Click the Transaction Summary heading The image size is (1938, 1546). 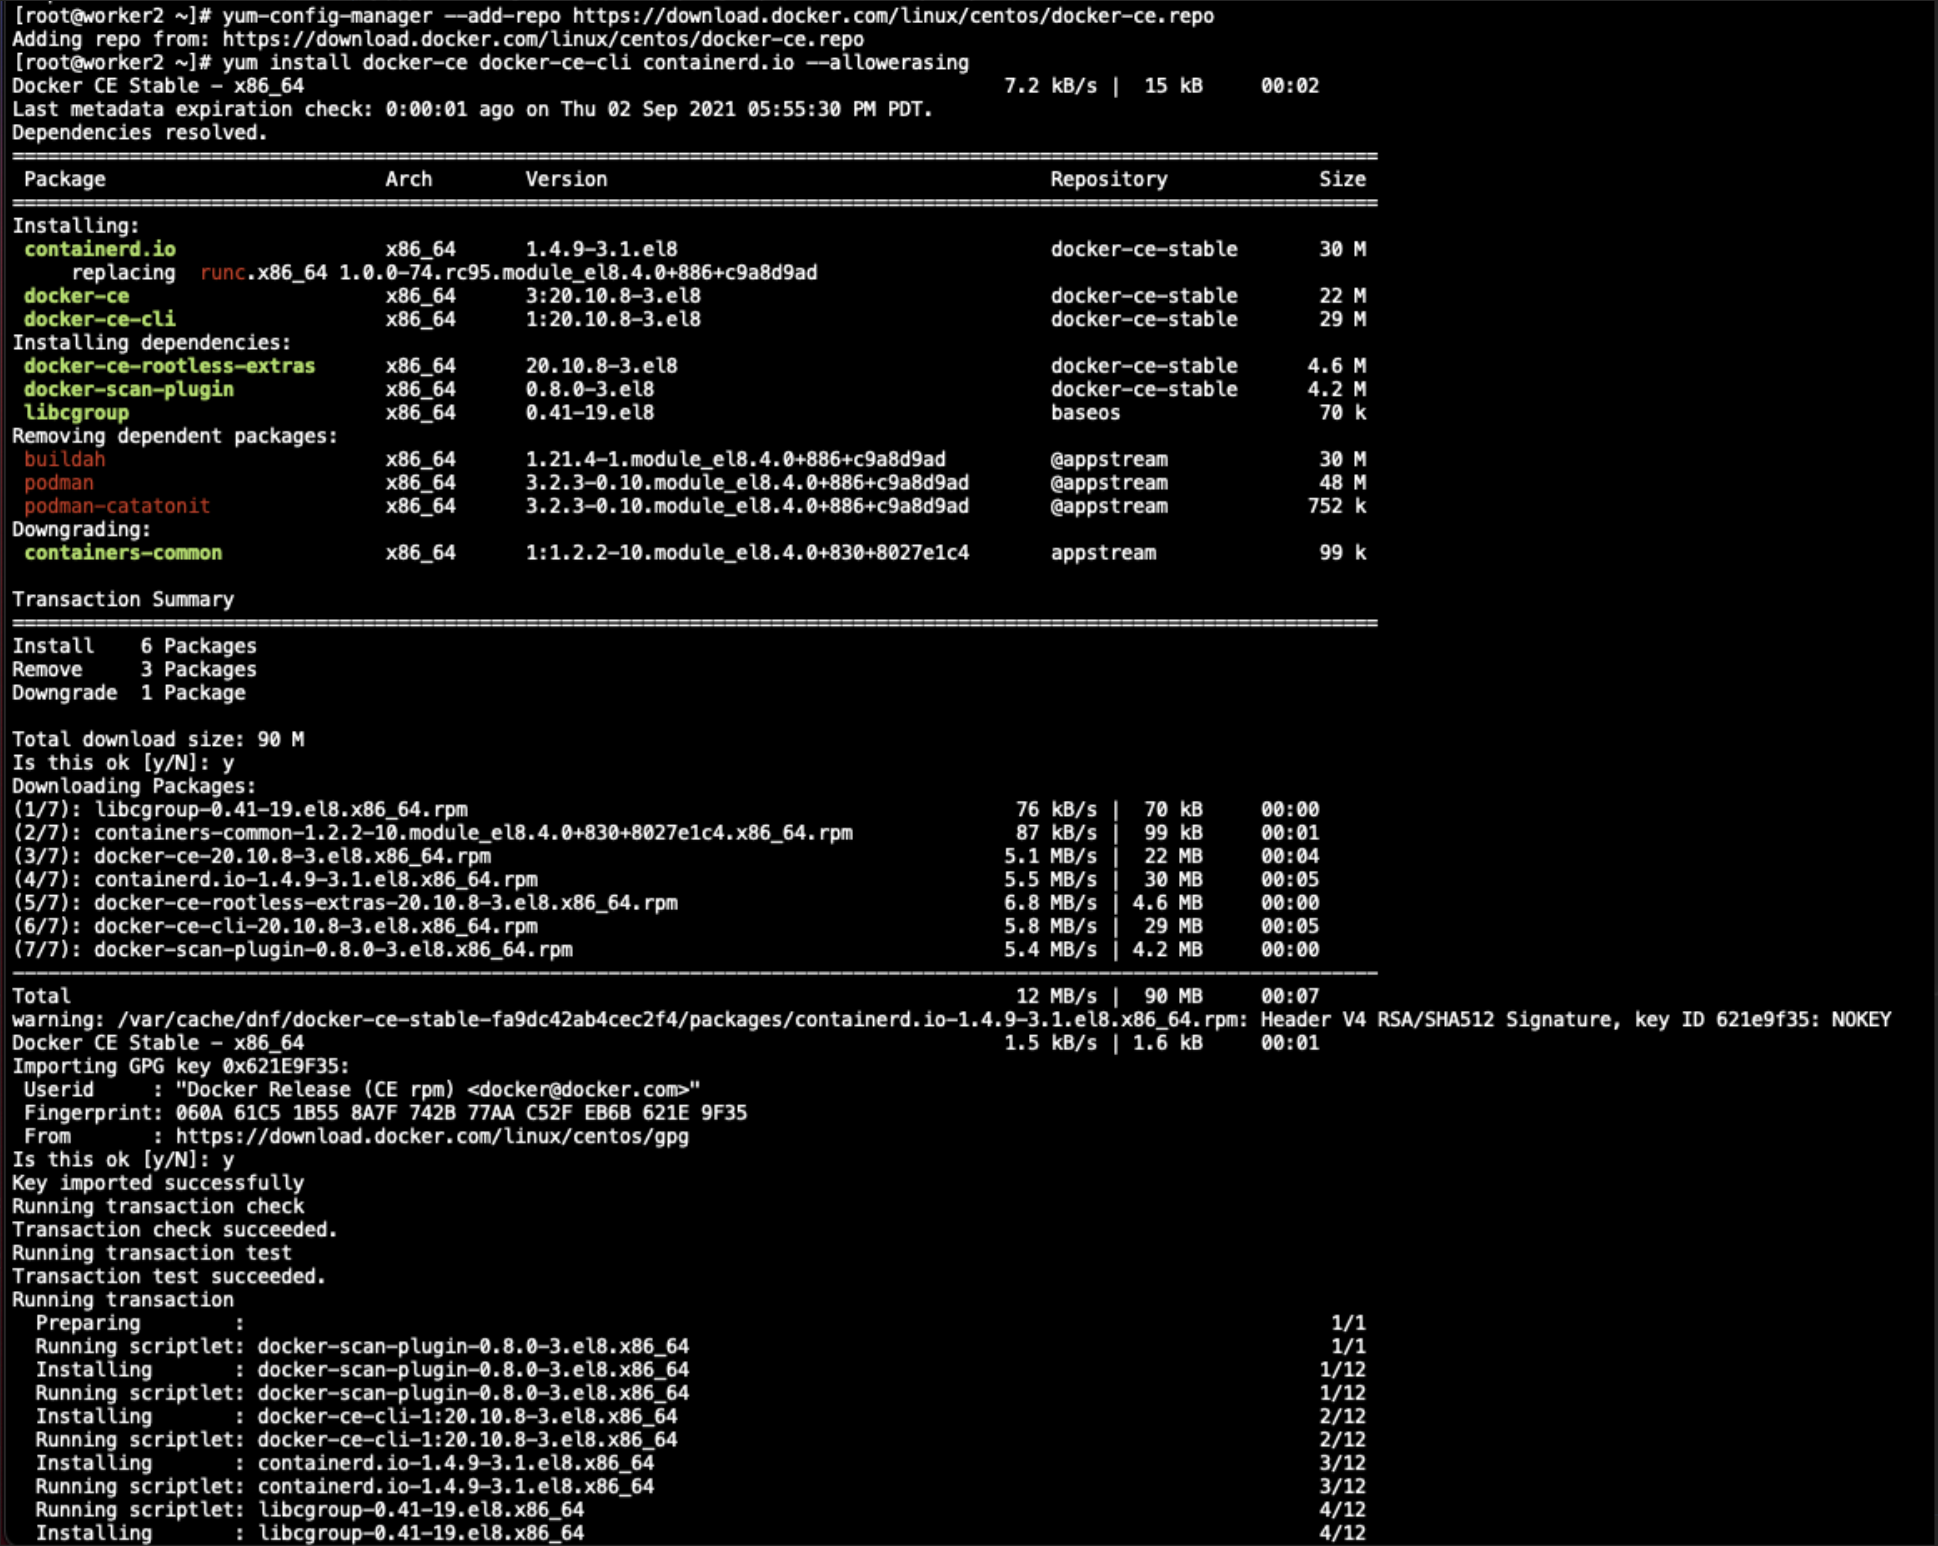click(x=123, y=599)
